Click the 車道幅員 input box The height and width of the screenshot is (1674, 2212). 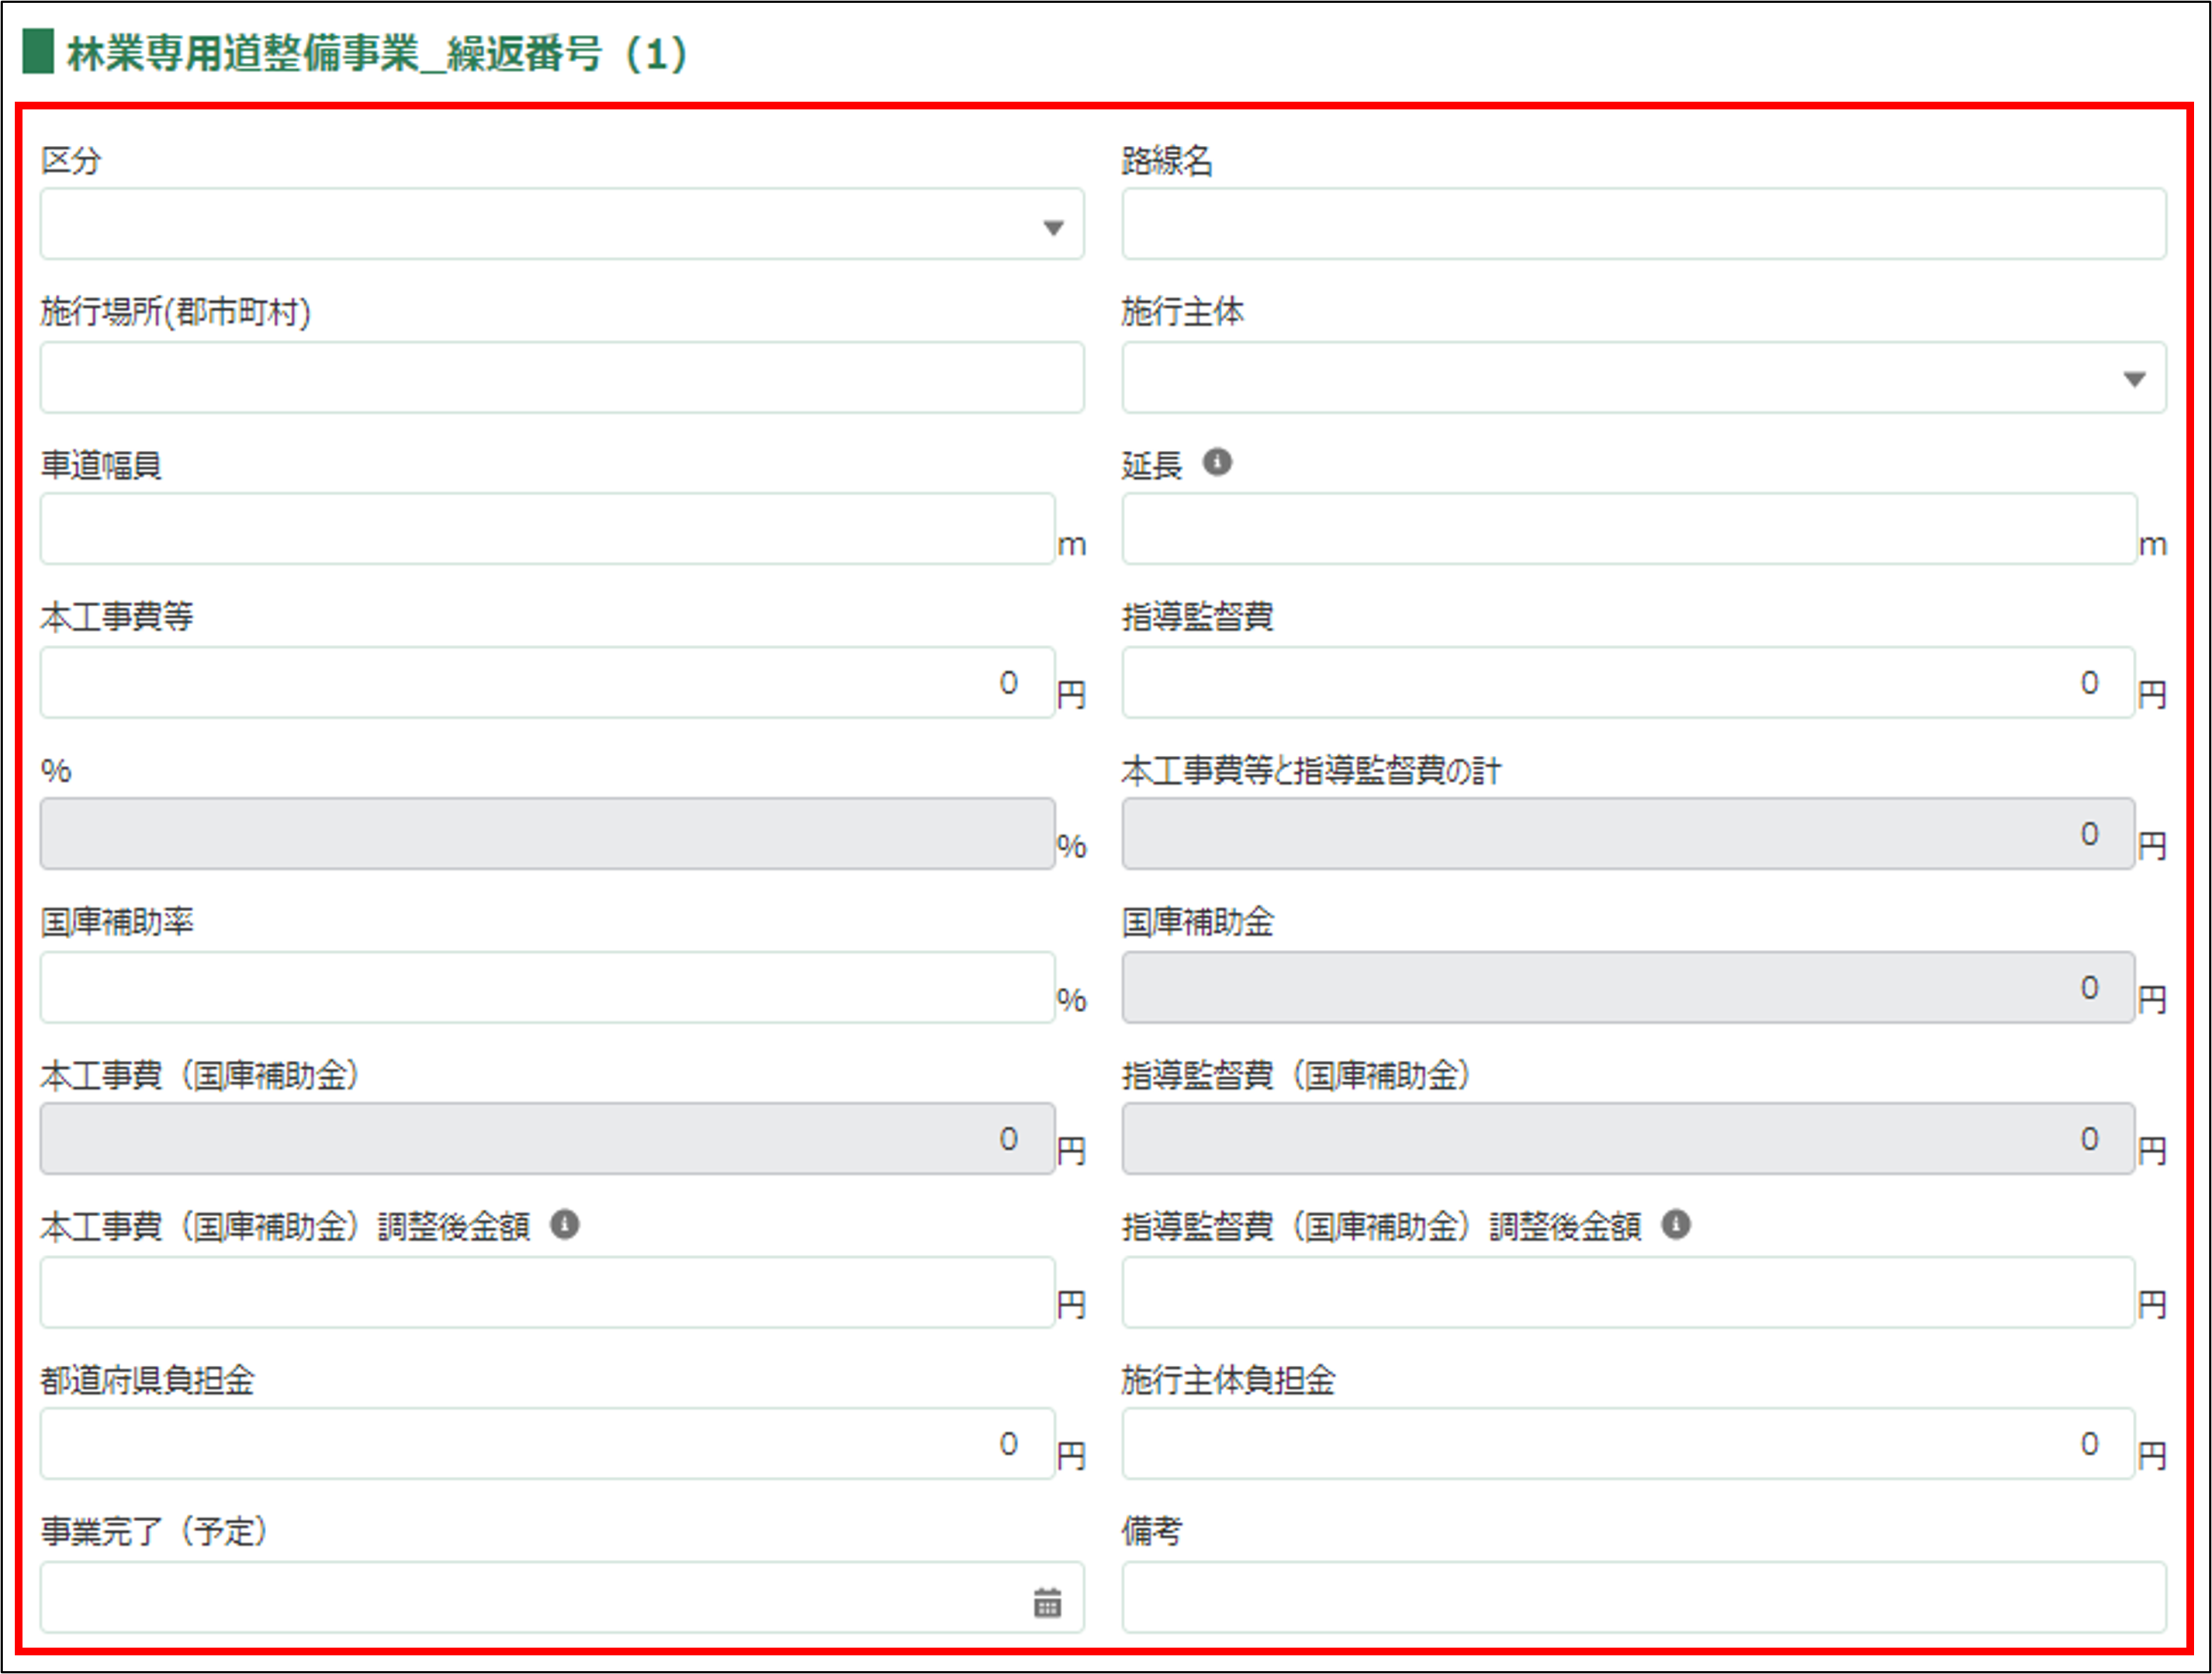547,529
